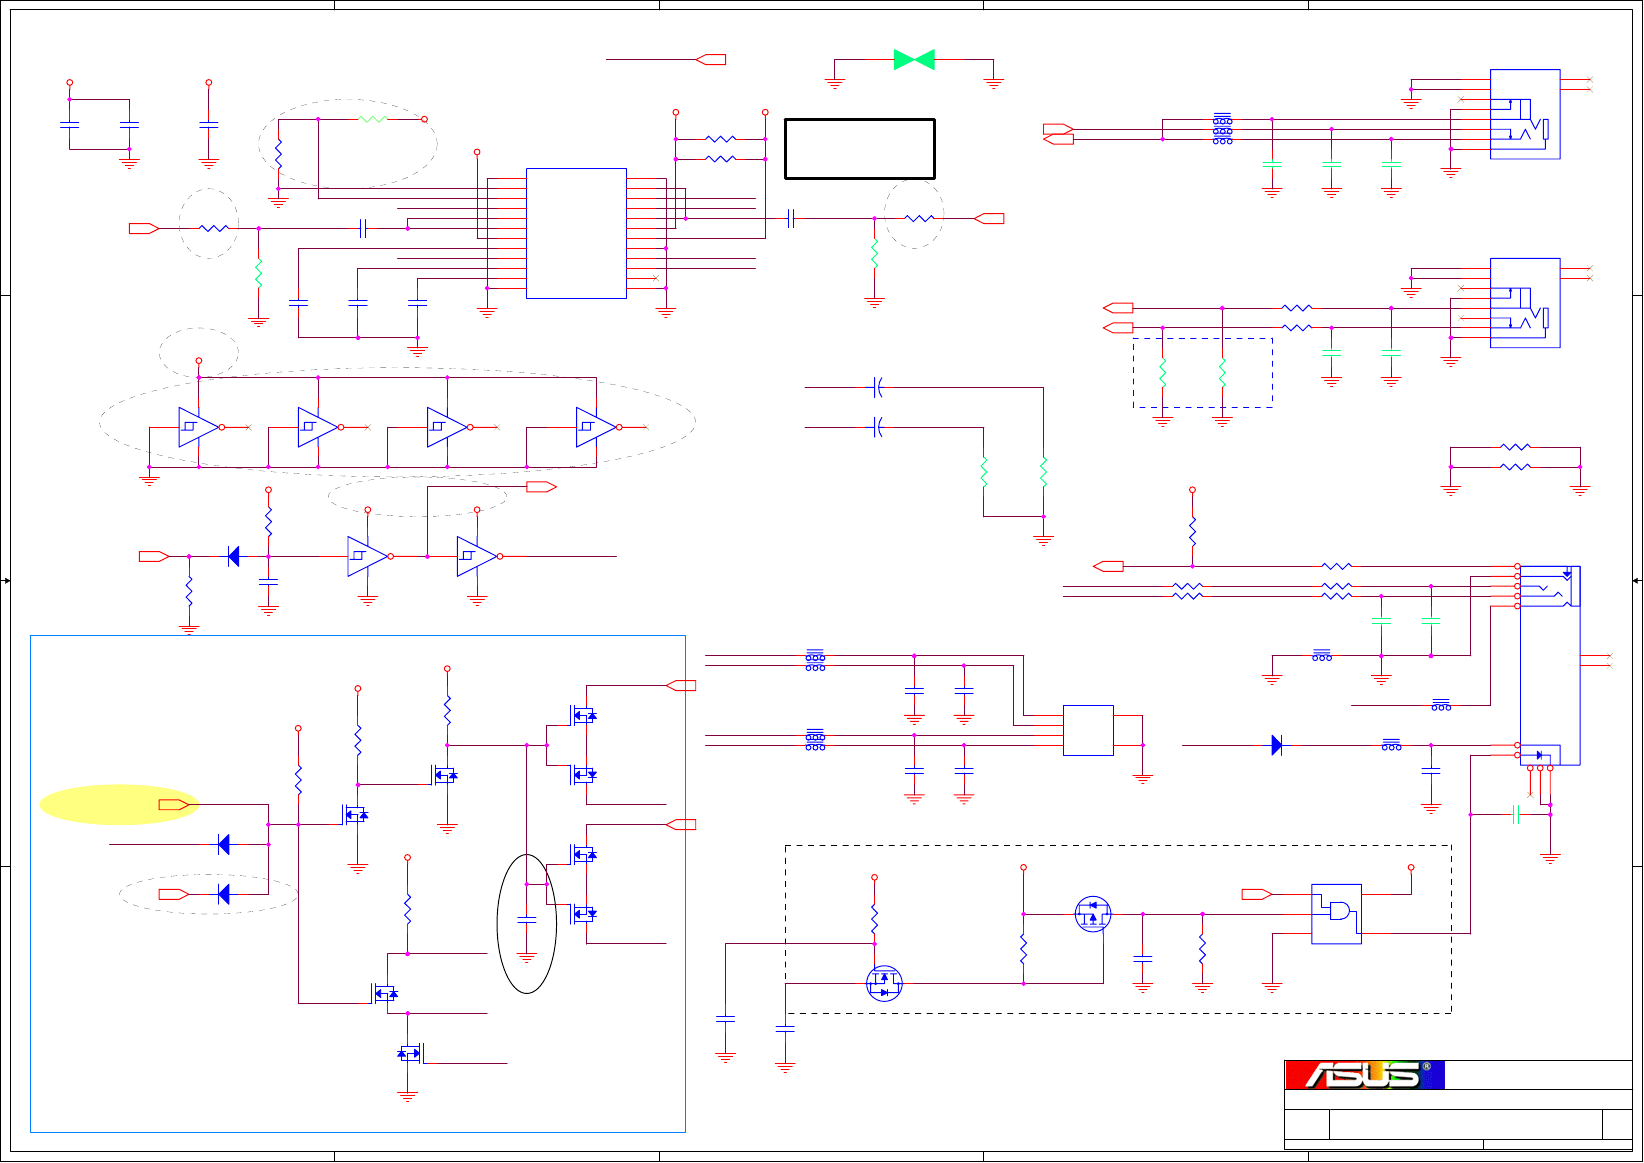Click the blue diode in series before the inductor

point(1277,745)
